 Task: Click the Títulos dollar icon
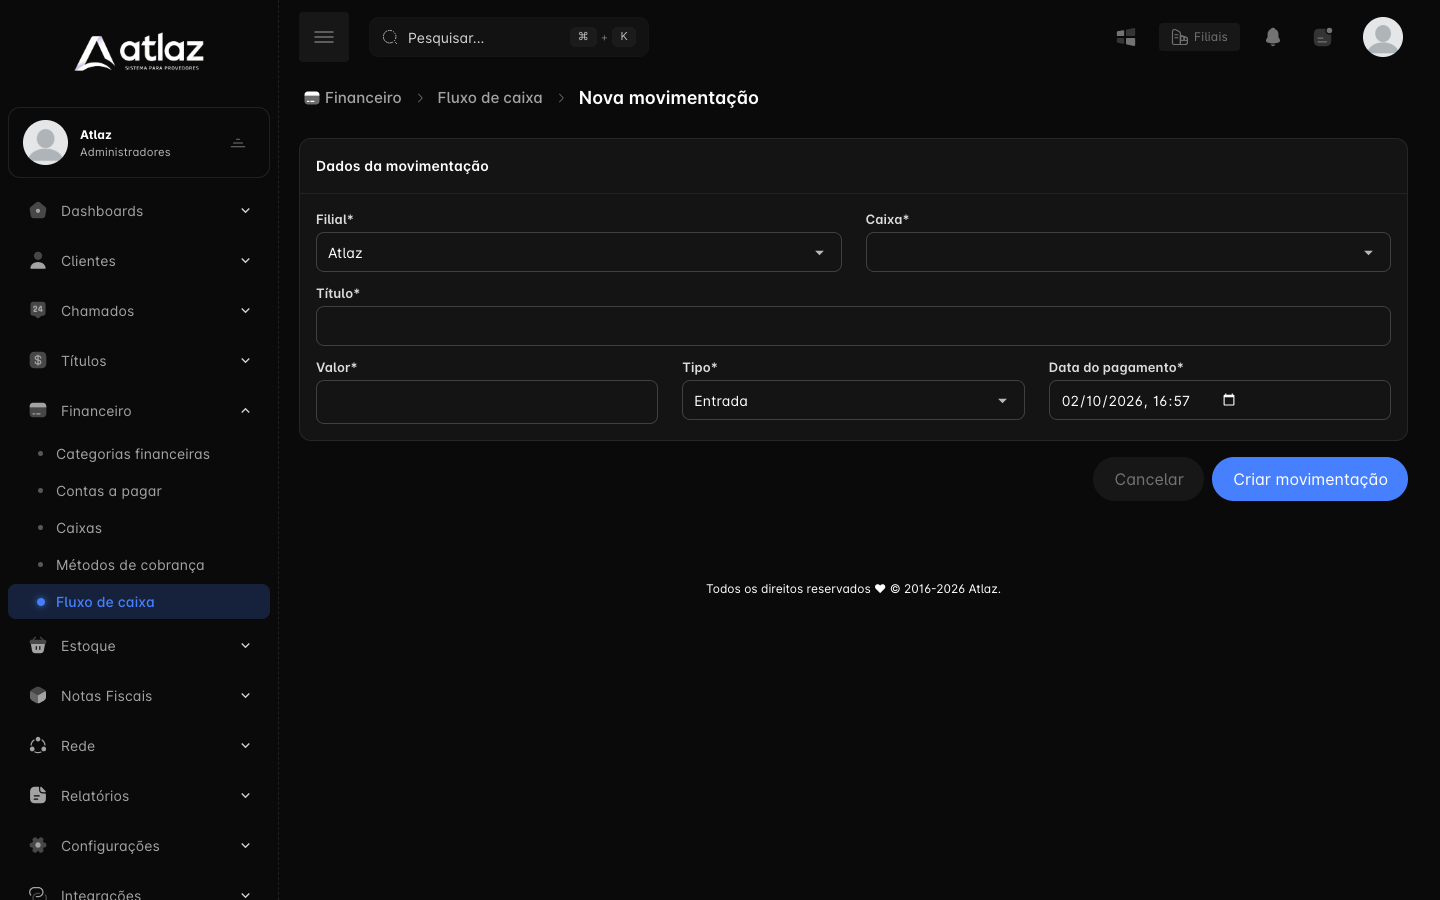point(38,360)
